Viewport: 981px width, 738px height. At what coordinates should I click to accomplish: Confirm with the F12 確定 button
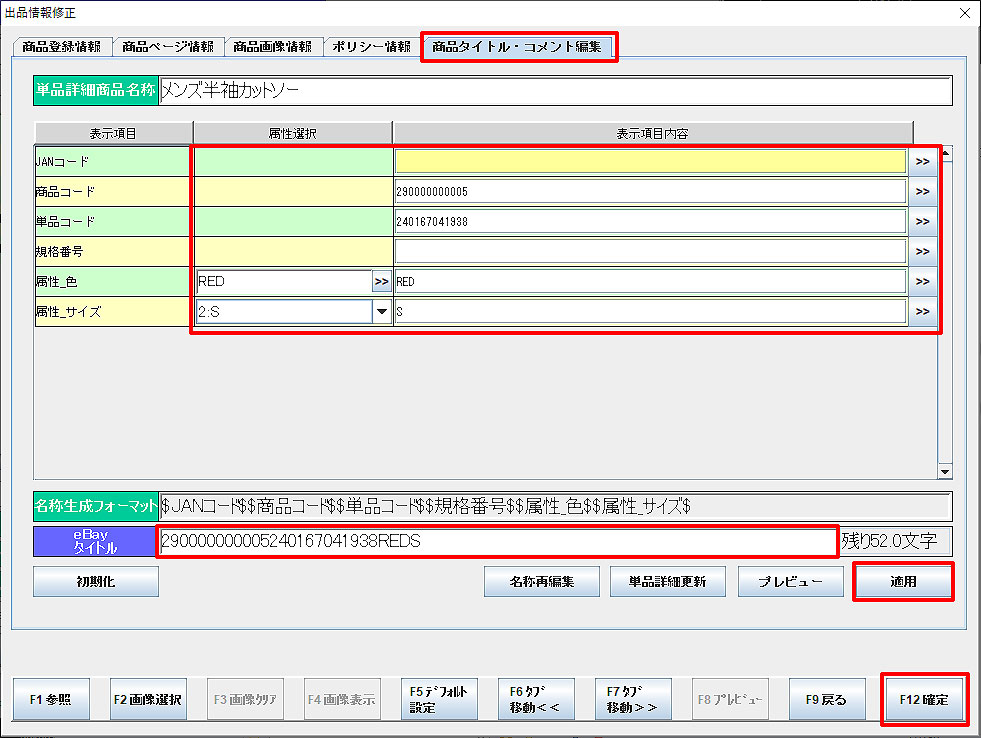tap(923, 699)
